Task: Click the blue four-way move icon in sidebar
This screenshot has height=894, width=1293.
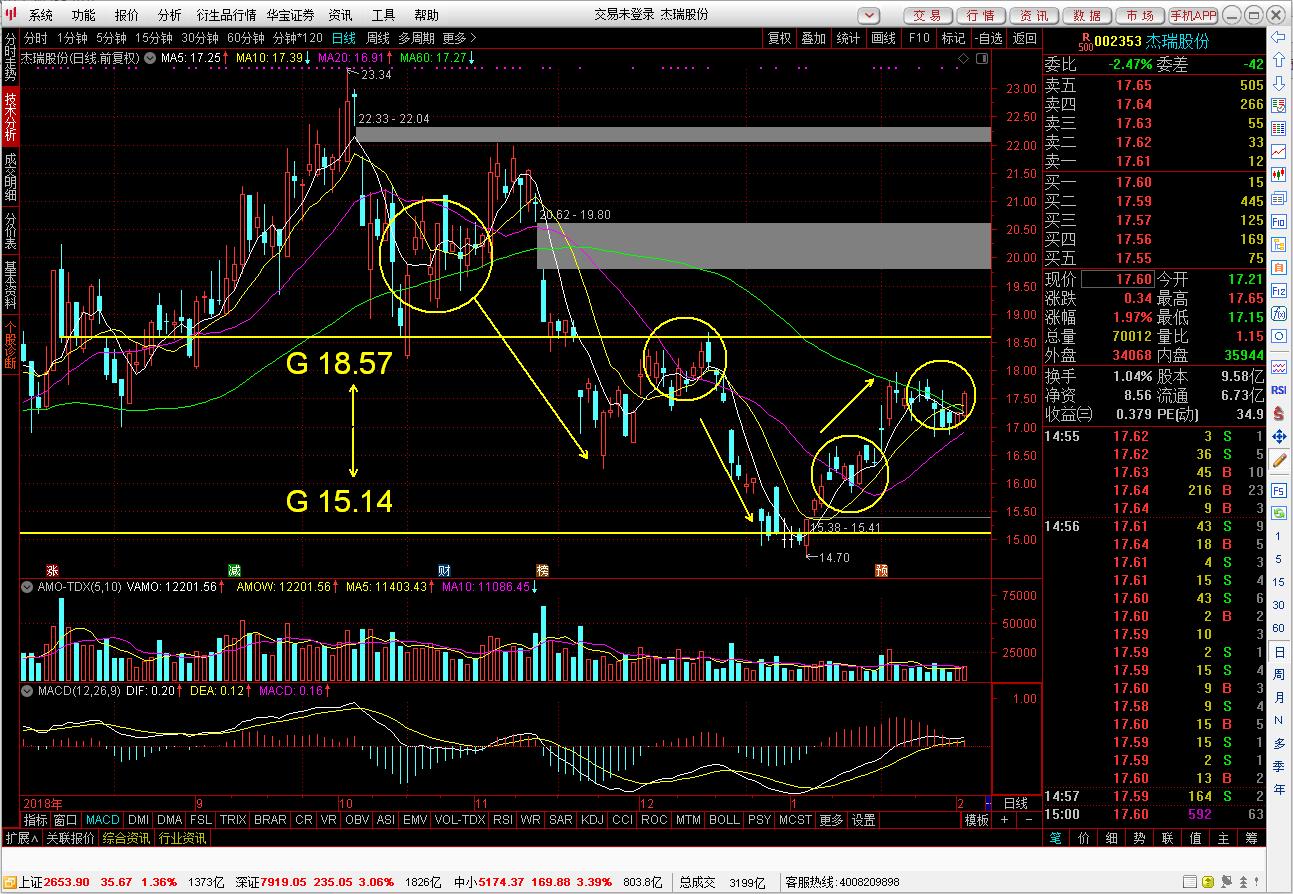Action: click(x=1278, y=436)
